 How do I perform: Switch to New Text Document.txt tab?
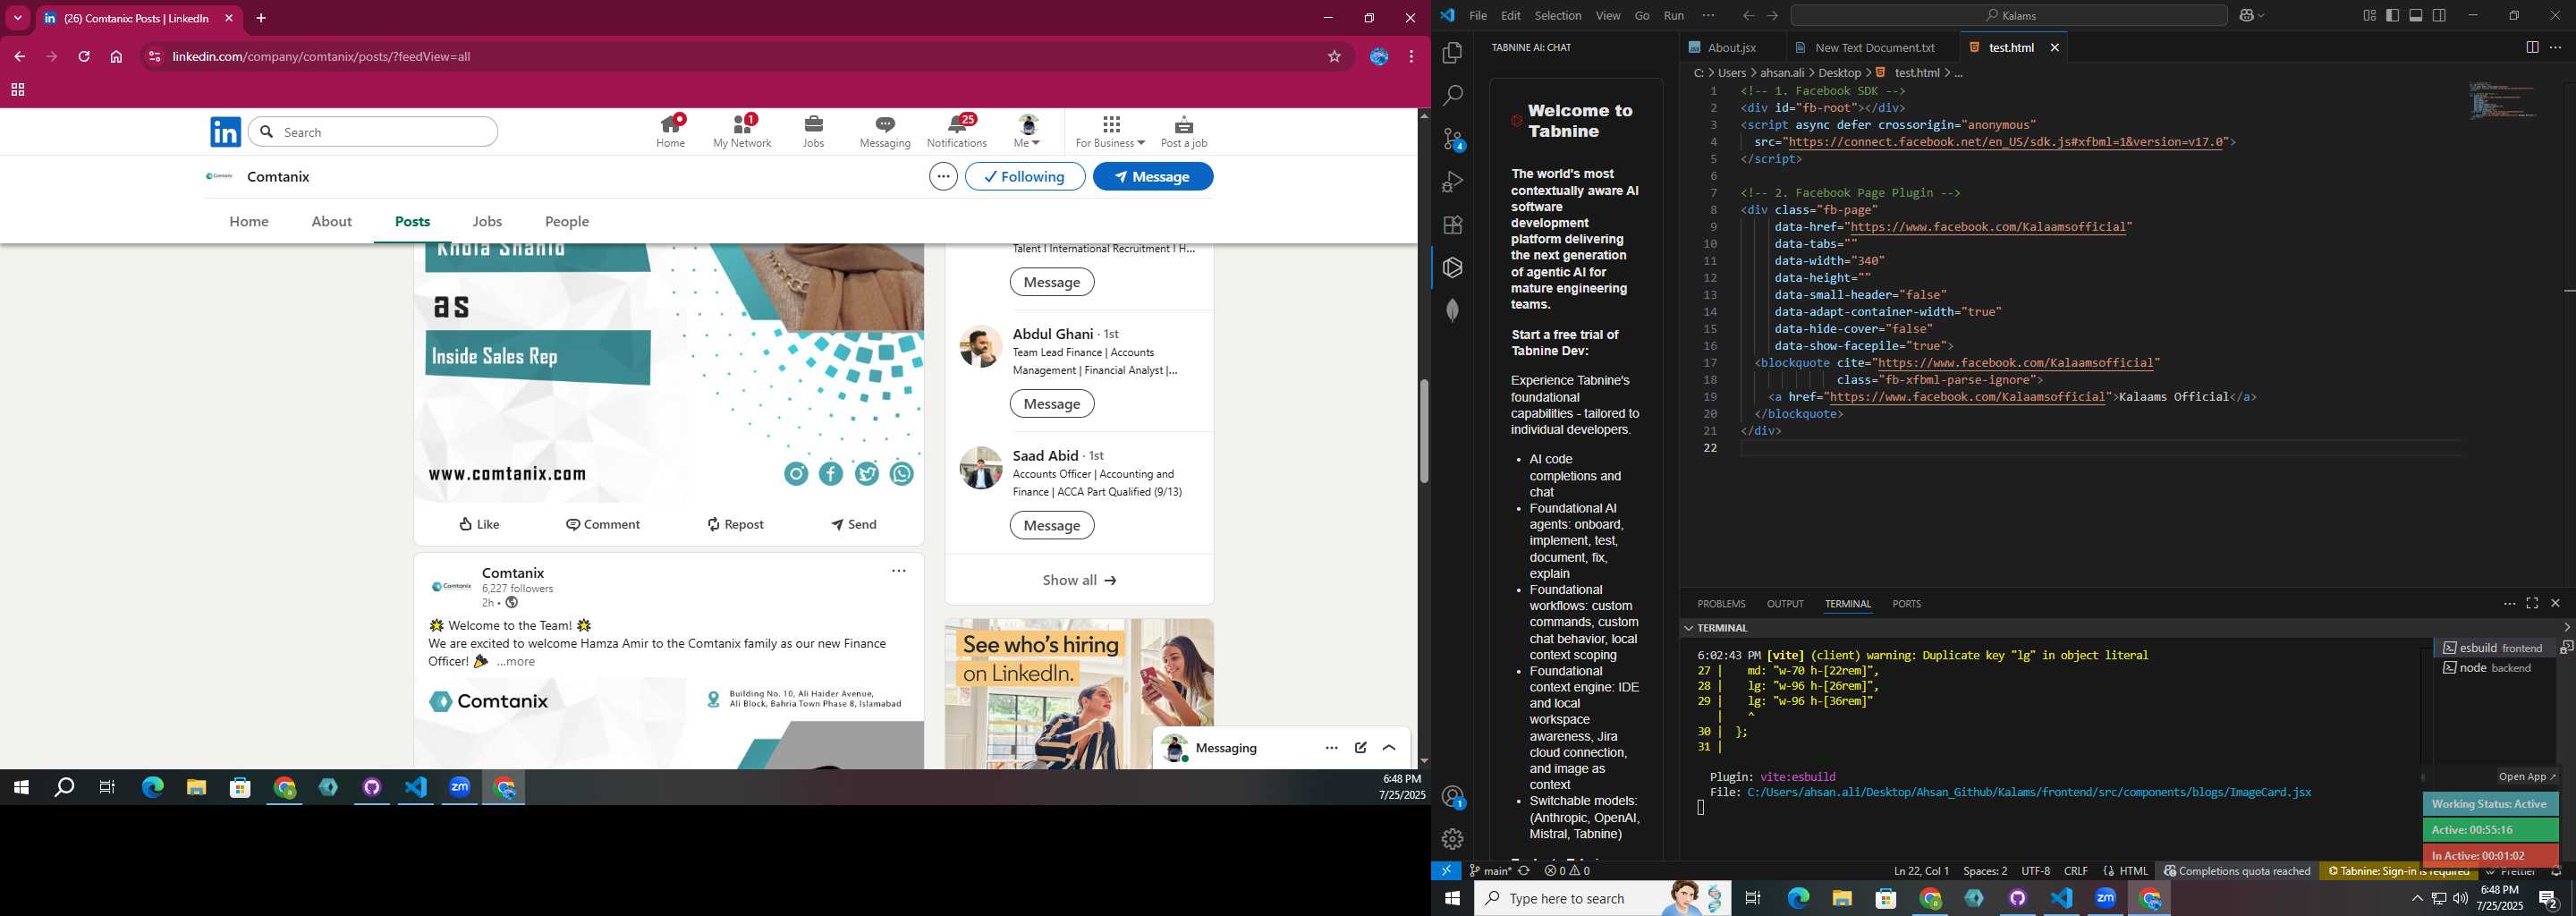1872,48
